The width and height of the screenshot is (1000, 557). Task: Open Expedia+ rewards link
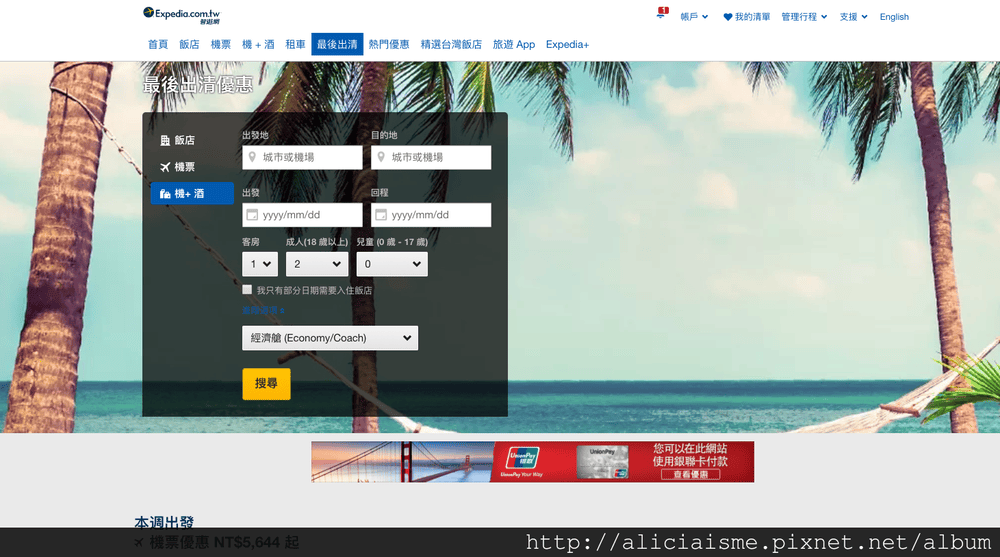568,45
